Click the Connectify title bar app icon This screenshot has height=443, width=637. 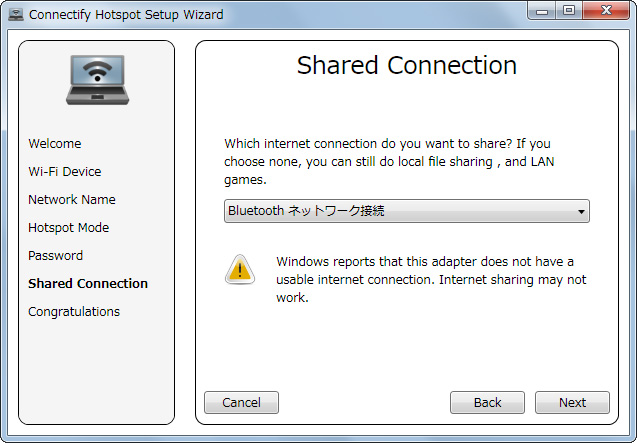15,14
